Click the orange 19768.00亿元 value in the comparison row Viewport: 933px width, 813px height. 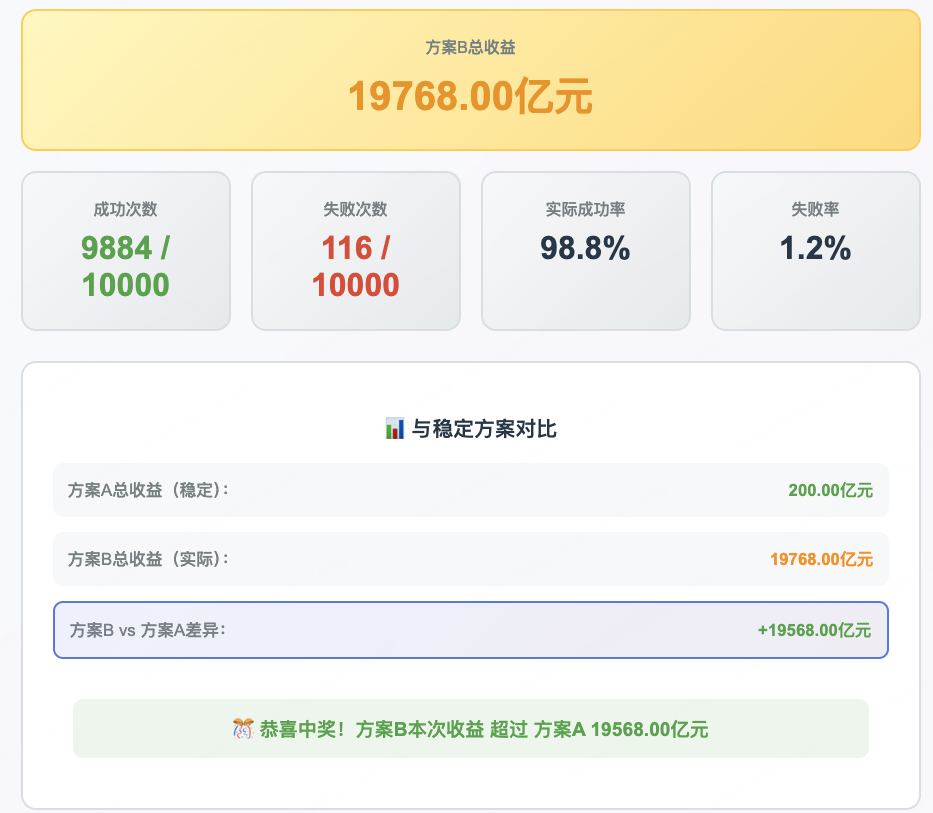point(821,559)
